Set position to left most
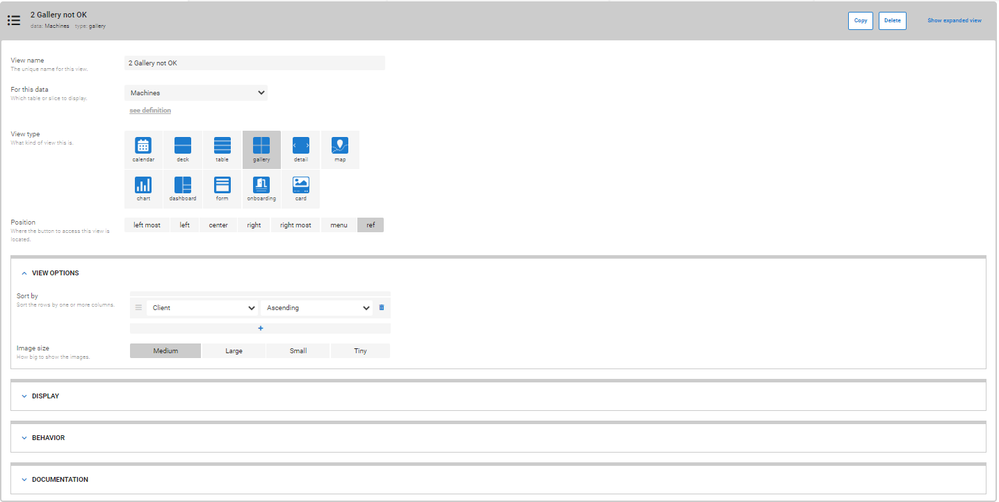 coord(147,225)
